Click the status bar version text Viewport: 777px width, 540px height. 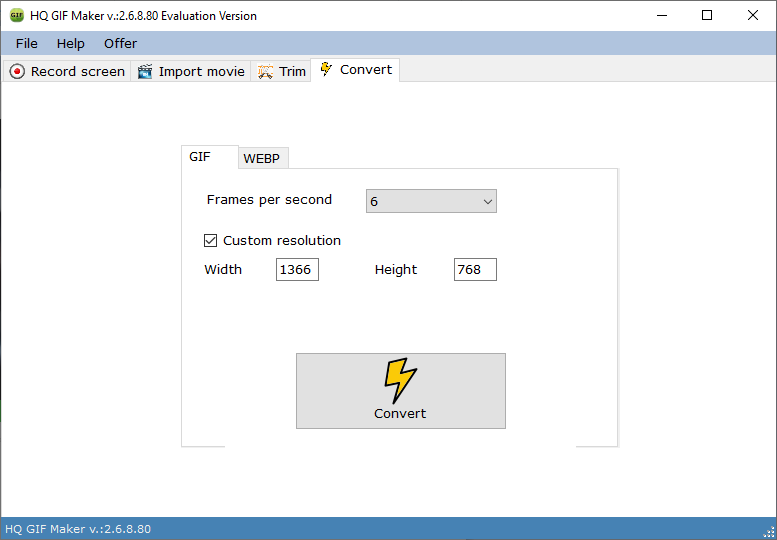point(78,529)
